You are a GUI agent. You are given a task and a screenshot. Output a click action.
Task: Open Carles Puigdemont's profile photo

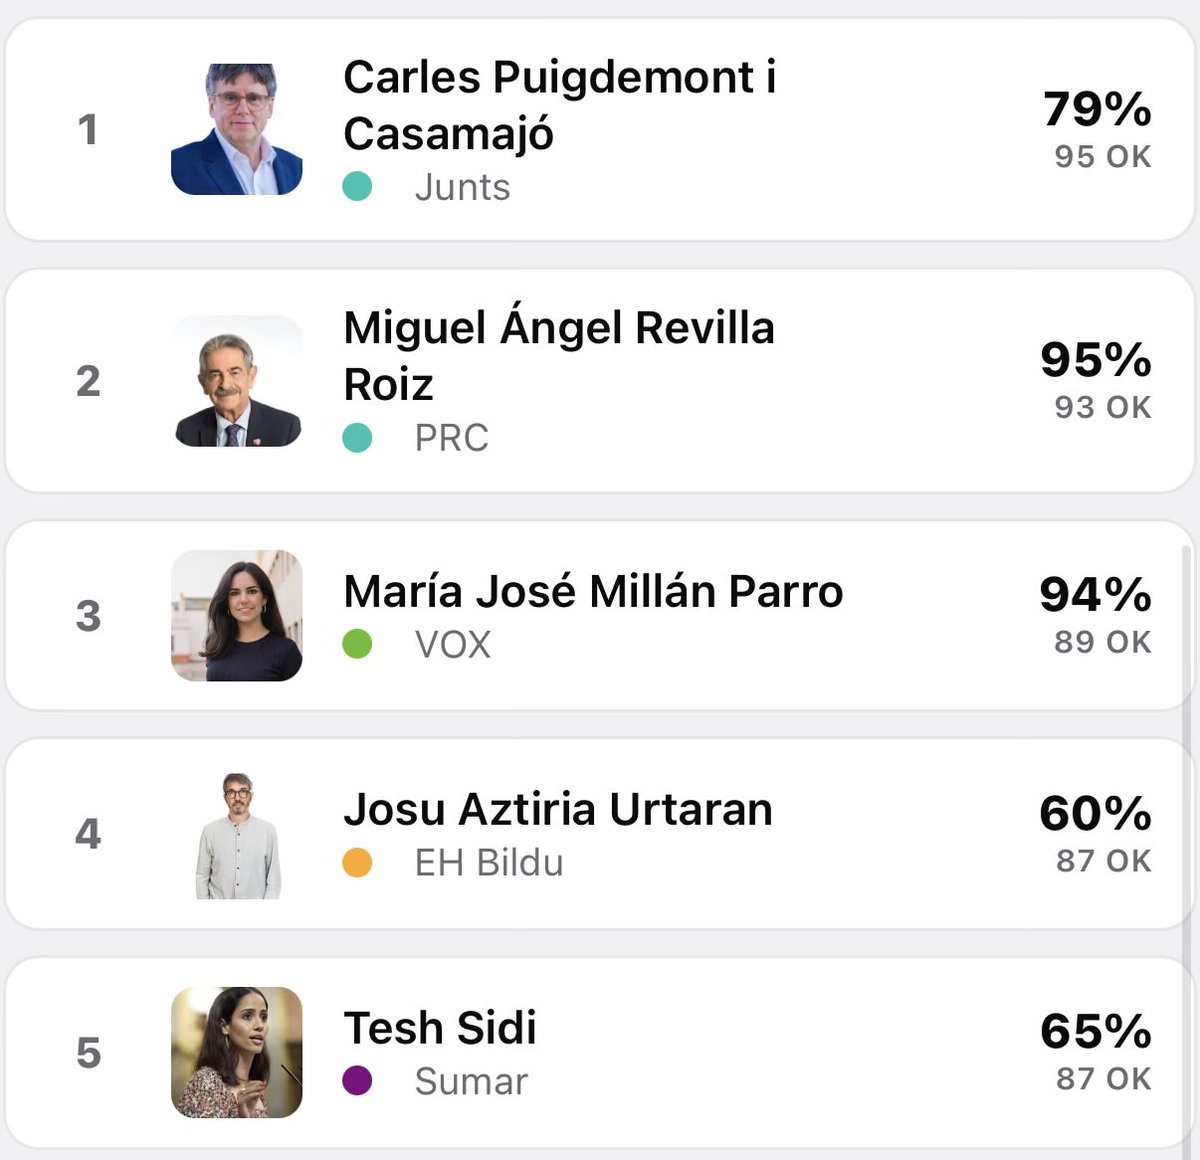[x=237, y=129]
